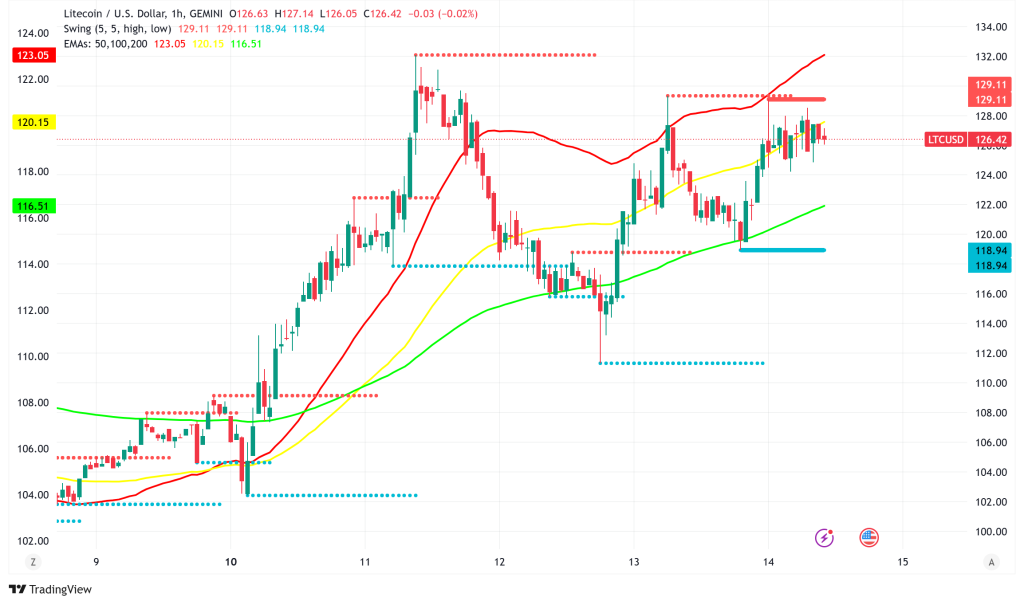Click the green 116.51 EMA label on left axis
Image resolution: width=1024 pixels, height=605 pixels.
click(32, 206)
